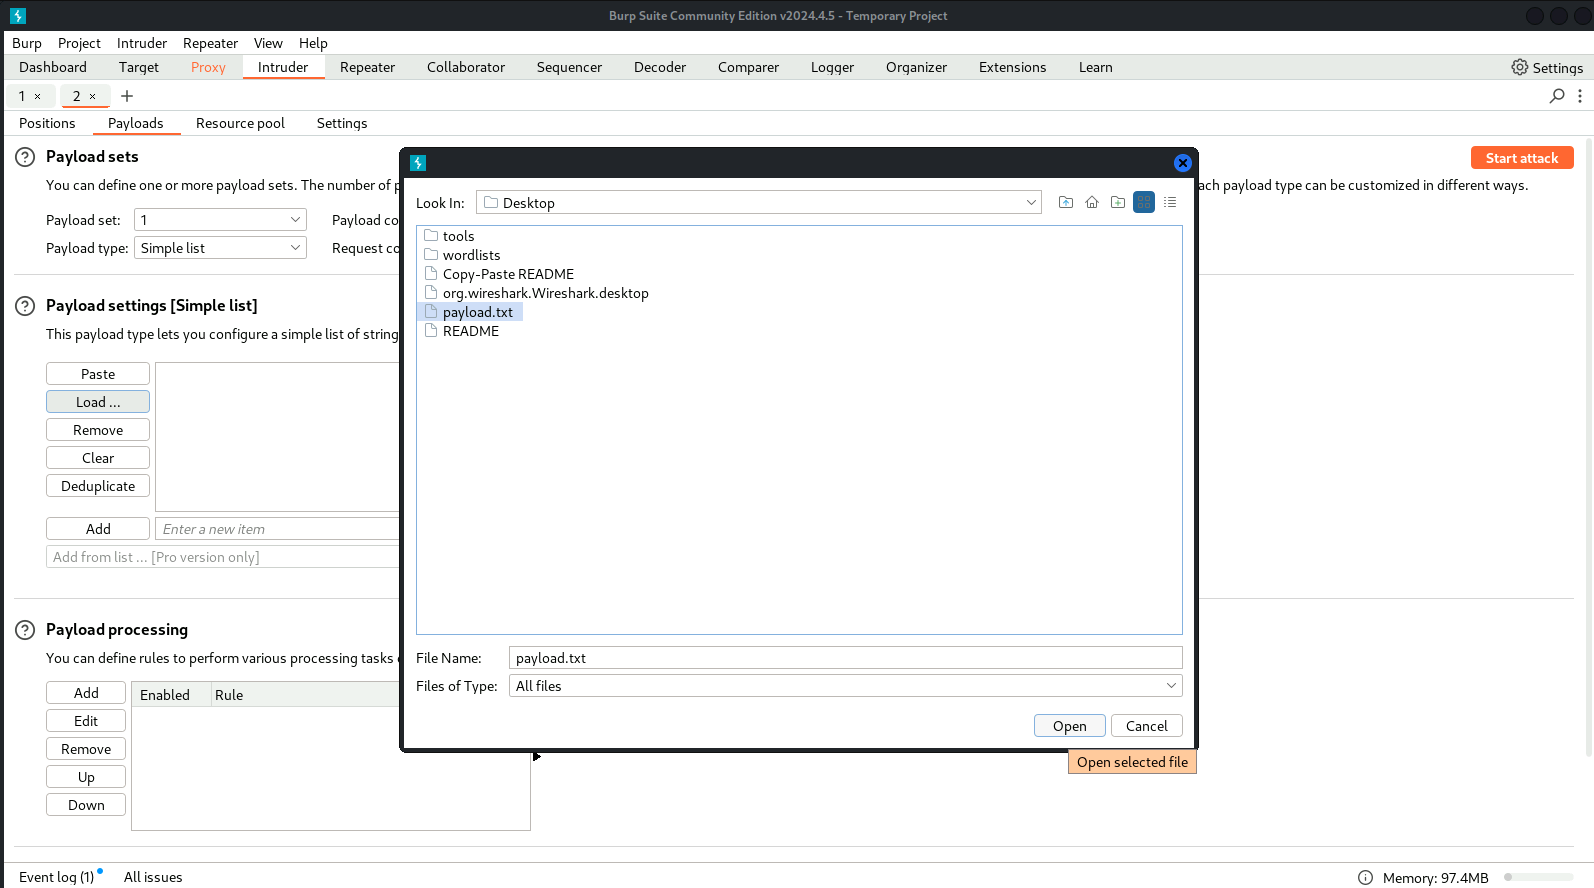This screenshot has height=888, width=1594.
Task: Open the Decoder tab
Action: [x=660, y=67]
